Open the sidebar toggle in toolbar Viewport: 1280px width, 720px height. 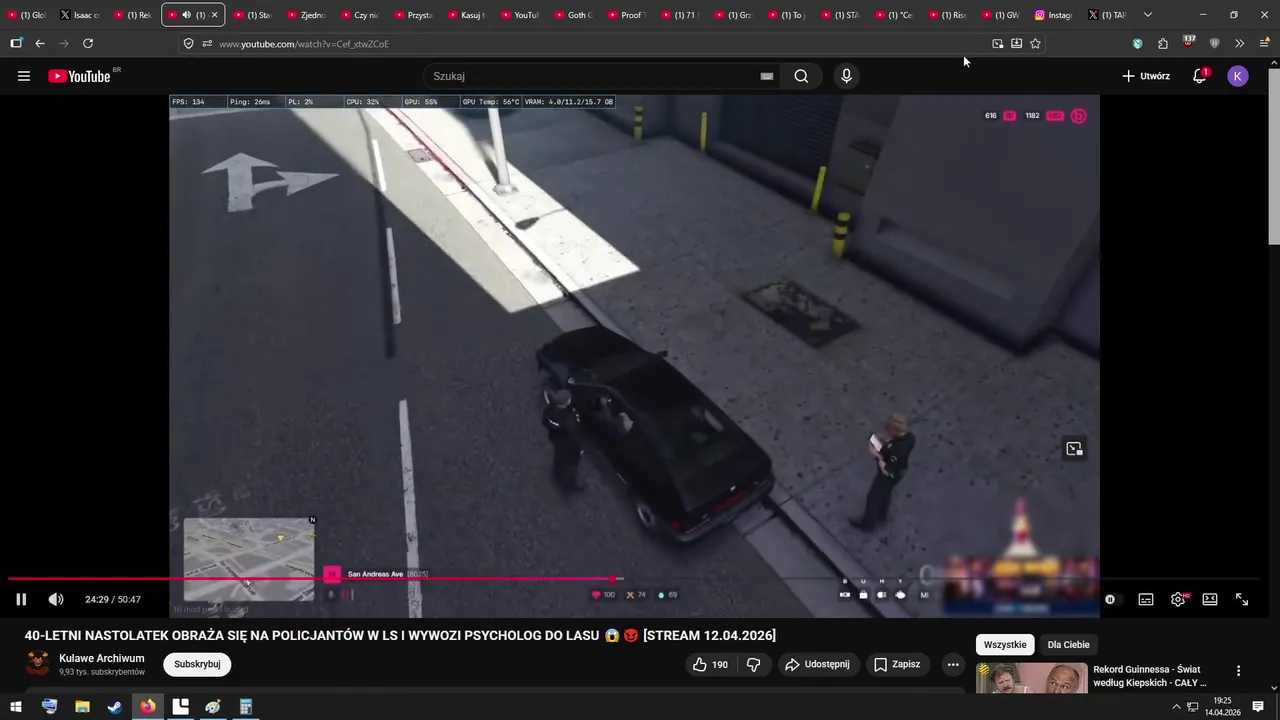(x=16, y=43)
